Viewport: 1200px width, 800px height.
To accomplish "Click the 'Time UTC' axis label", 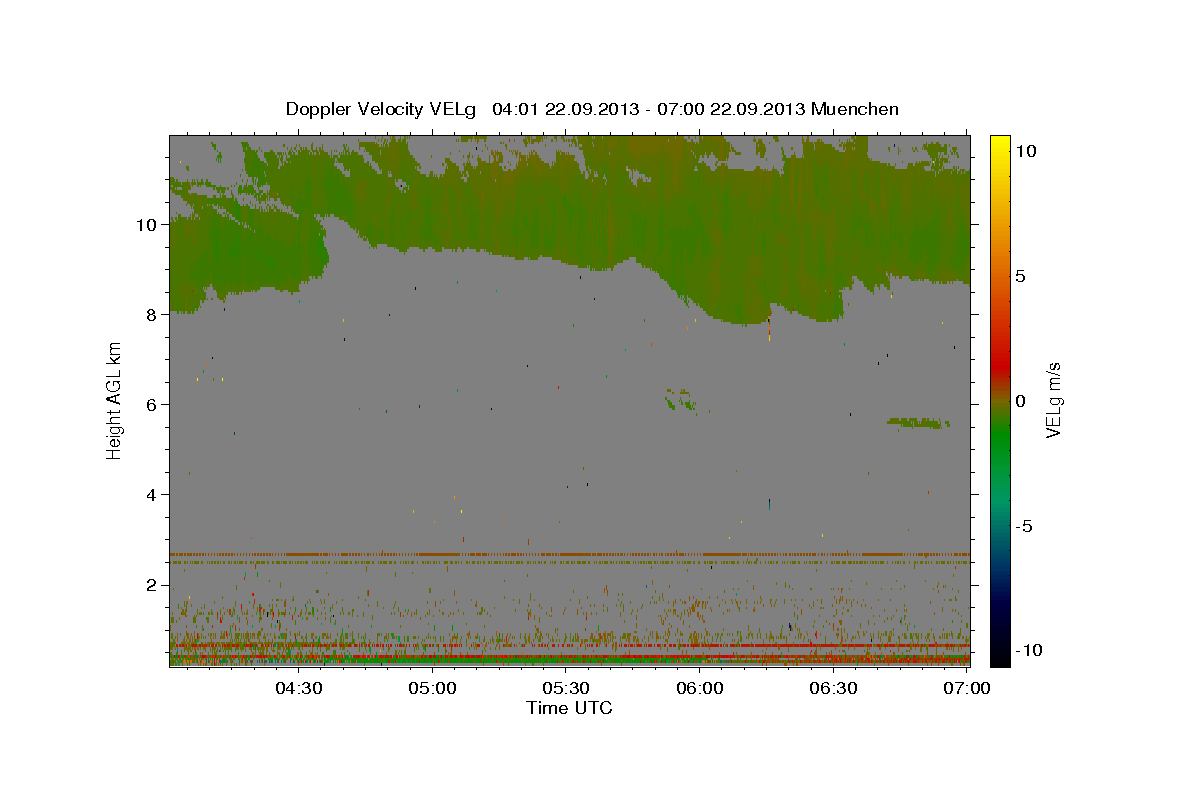I will [569, 708].
